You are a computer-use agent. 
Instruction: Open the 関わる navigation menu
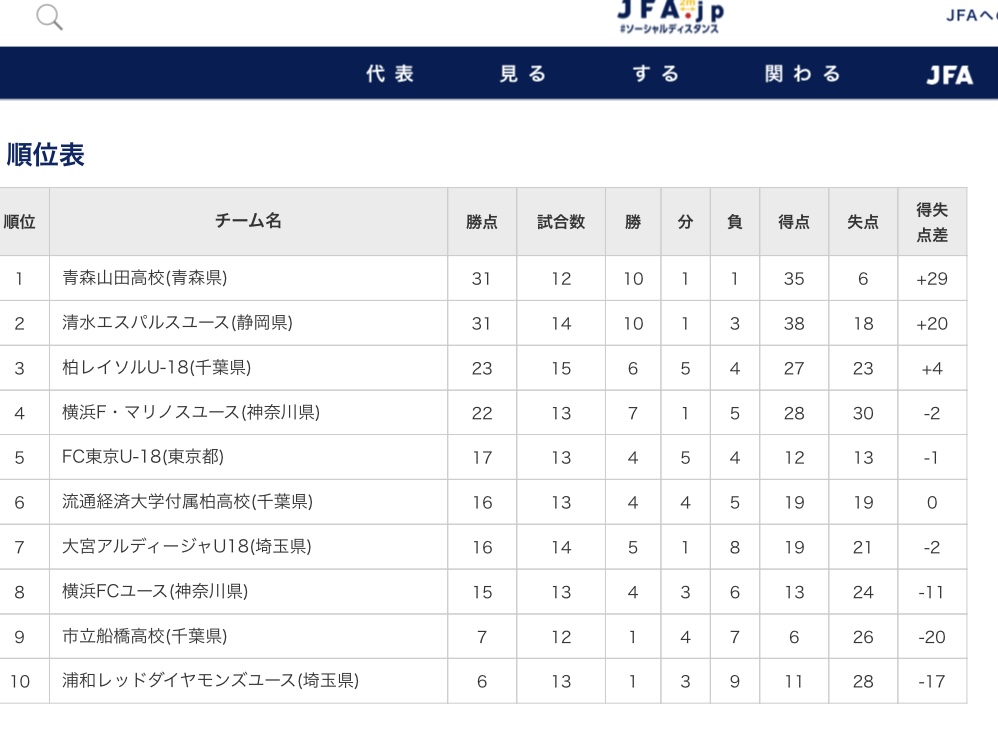pos(803,74)
